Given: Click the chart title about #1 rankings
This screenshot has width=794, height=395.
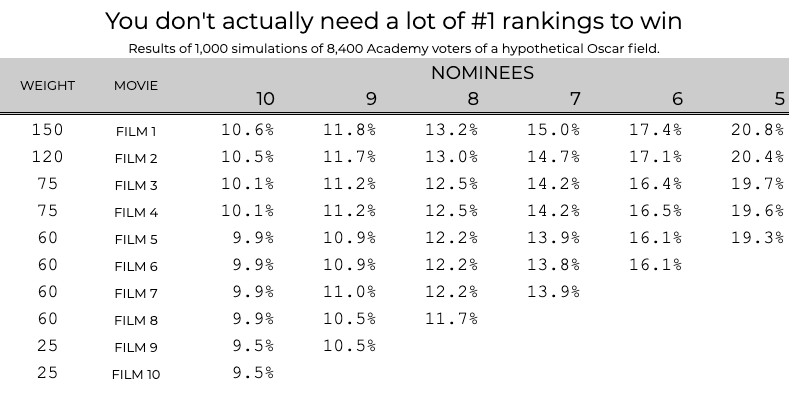Looking at the screenshot, I should click(x=393, y=21).
